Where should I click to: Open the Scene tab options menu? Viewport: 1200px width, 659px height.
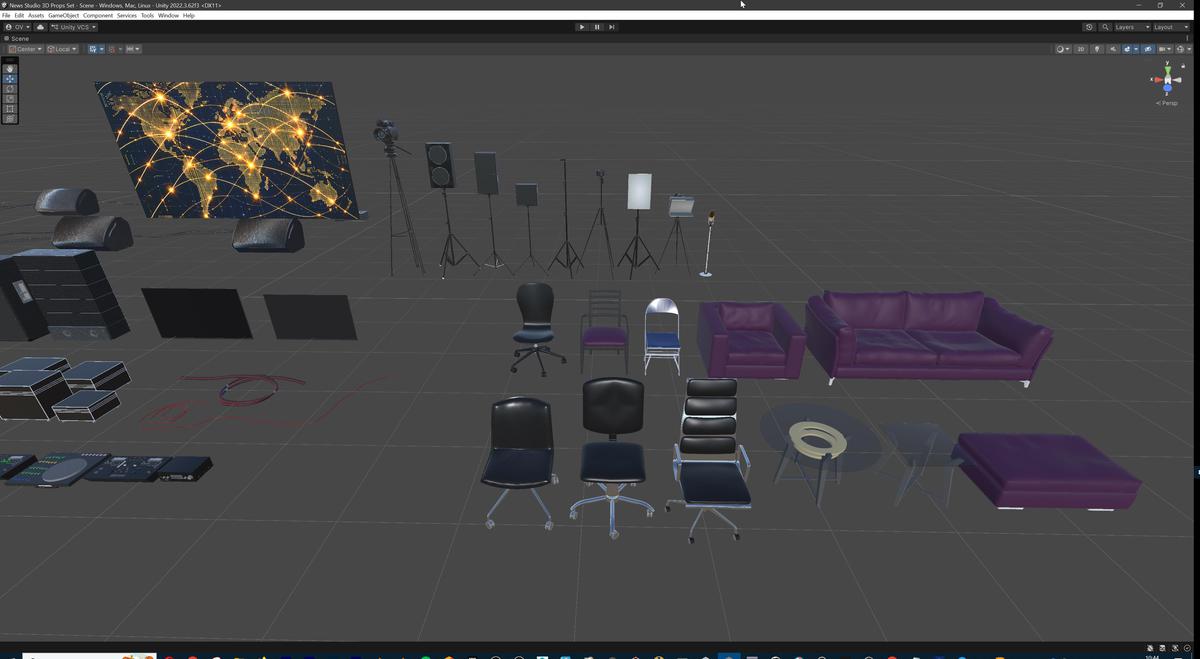click(x=1187, y=38)
